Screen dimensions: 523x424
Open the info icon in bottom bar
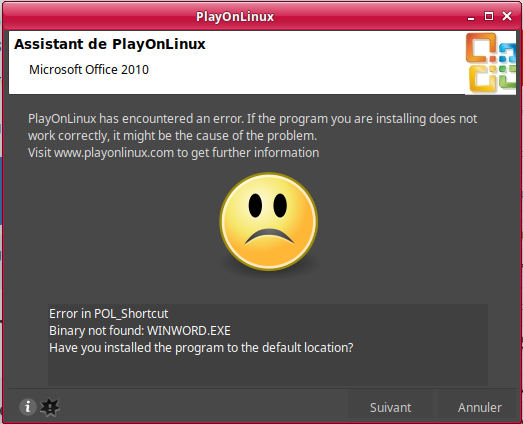pos(27,407)
